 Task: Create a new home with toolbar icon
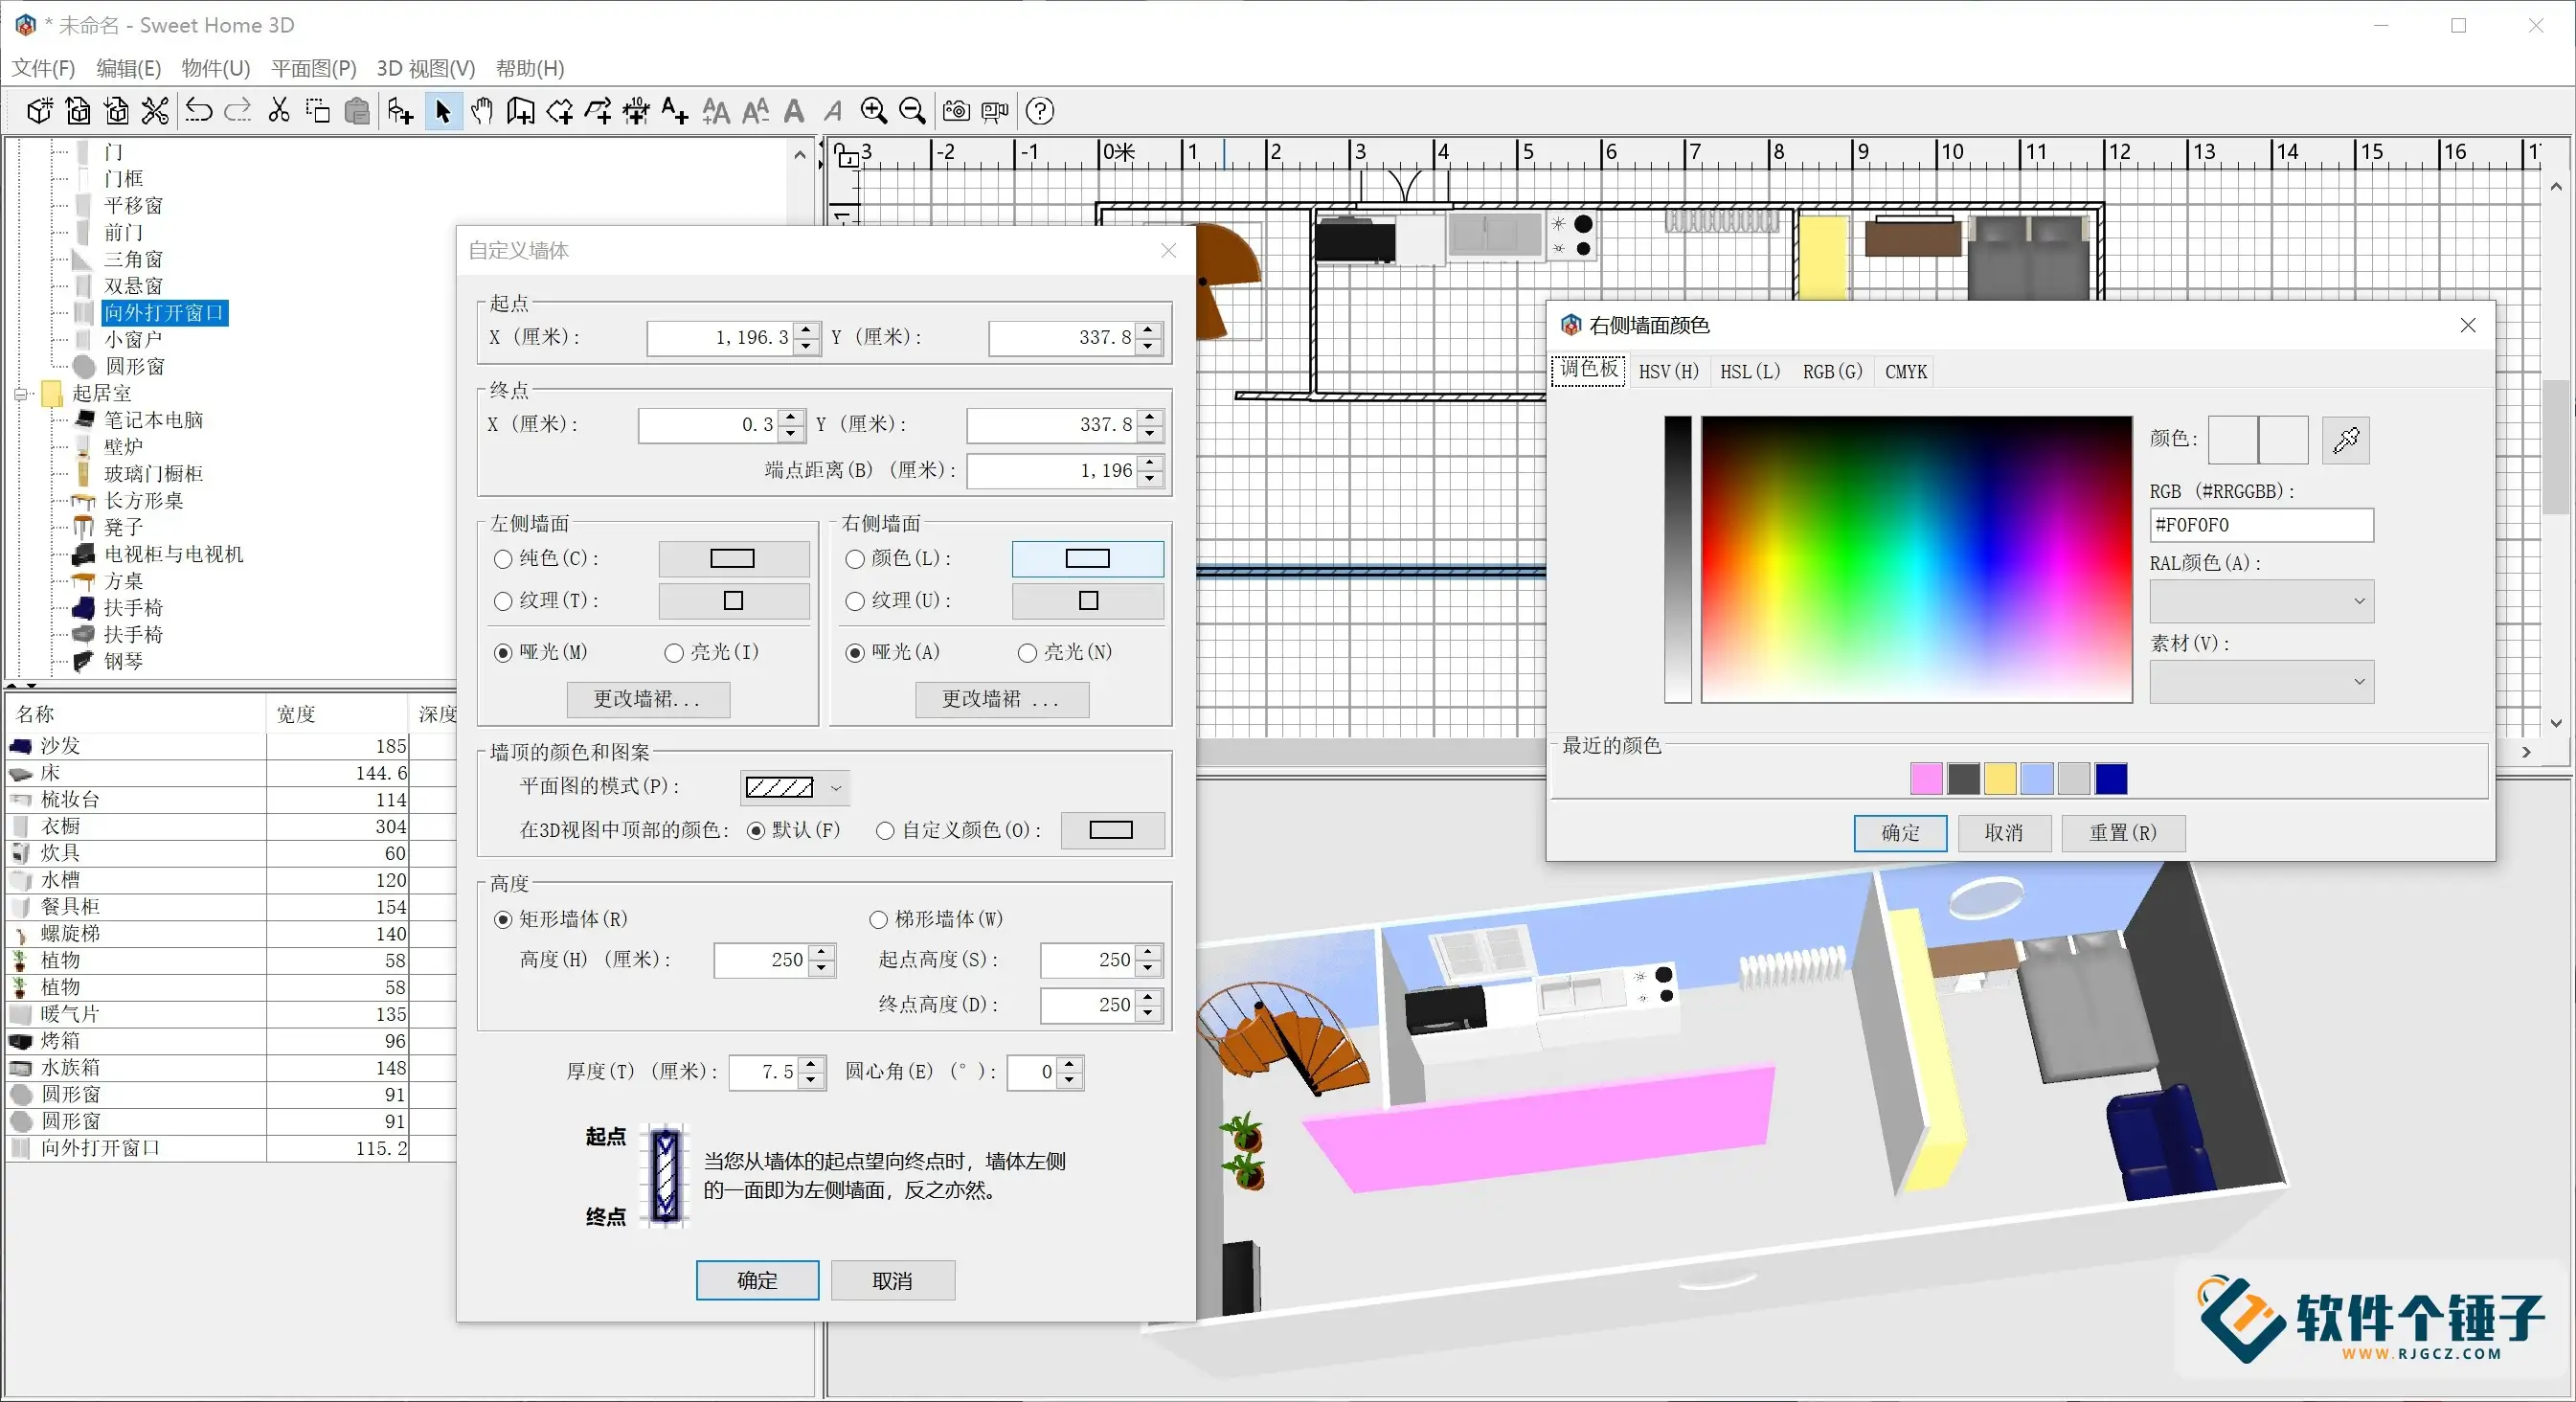tap(39, 111)
